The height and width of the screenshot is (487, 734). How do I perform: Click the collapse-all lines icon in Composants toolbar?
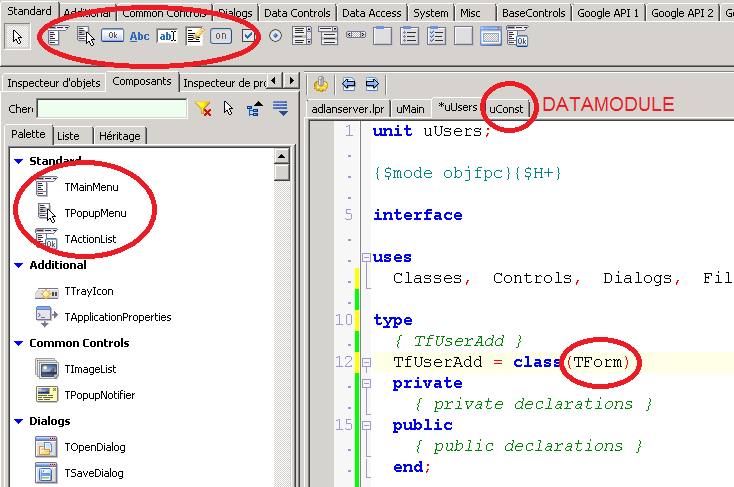(280, 108)
